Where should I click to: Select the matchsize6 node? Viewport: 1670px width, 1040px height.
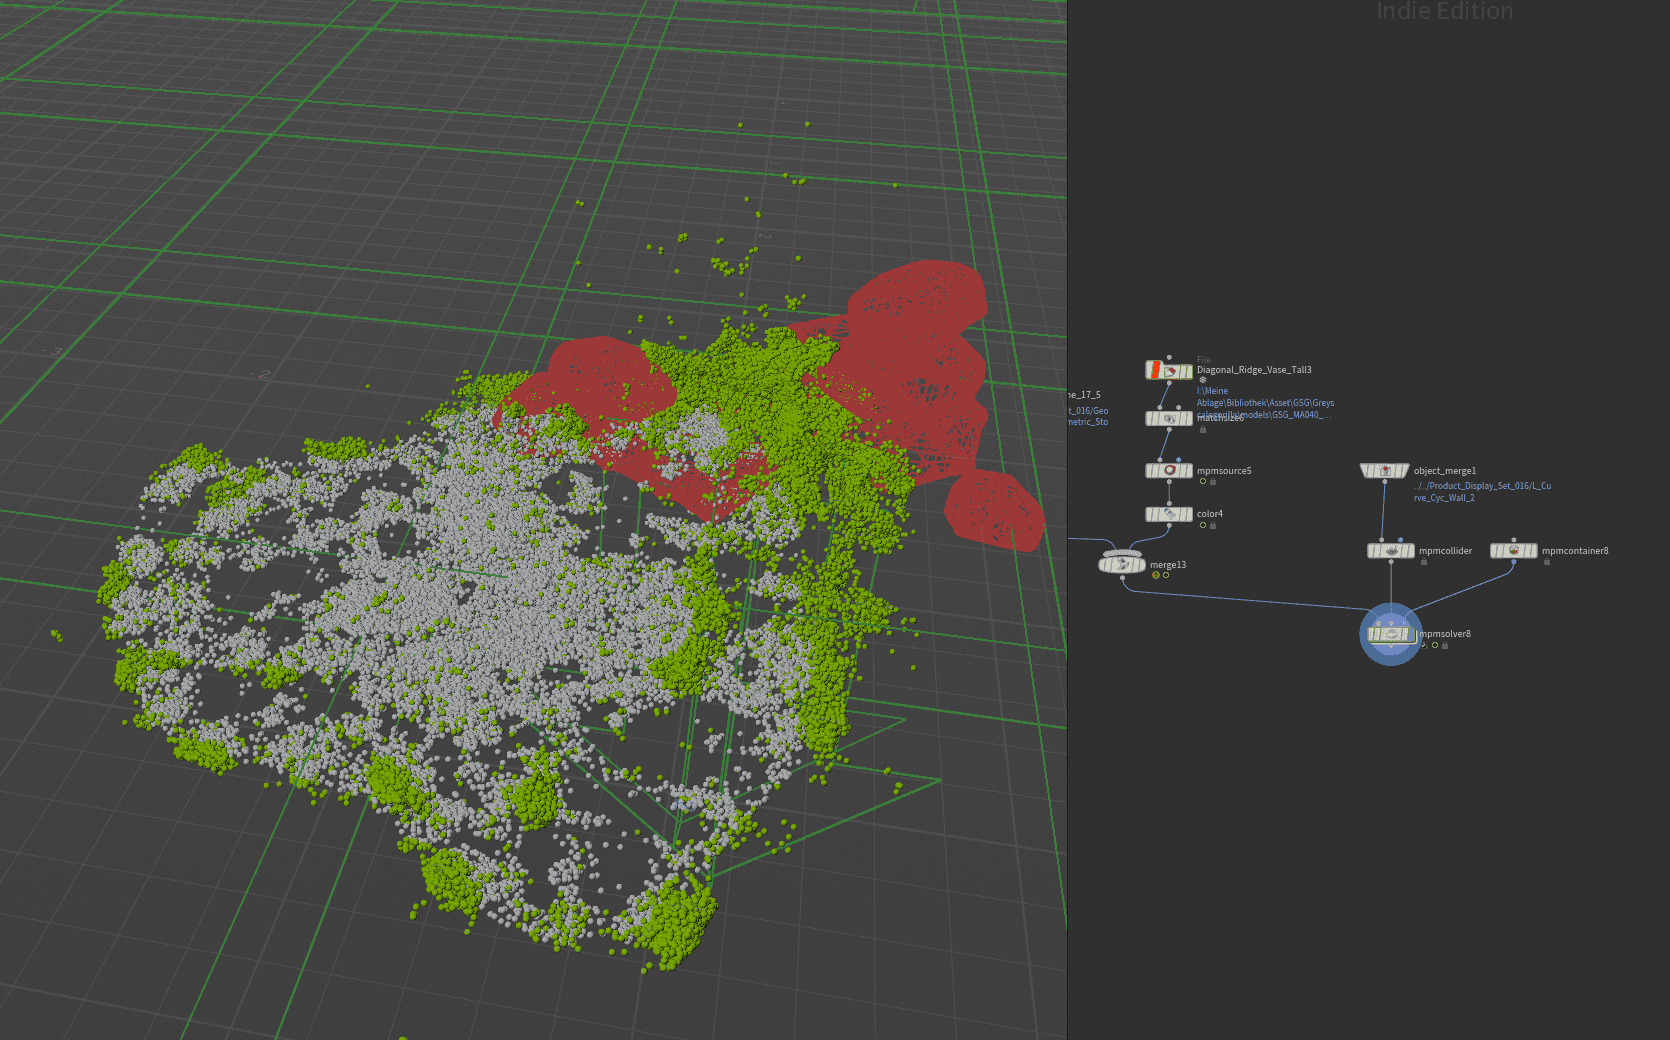point(1169,418)
